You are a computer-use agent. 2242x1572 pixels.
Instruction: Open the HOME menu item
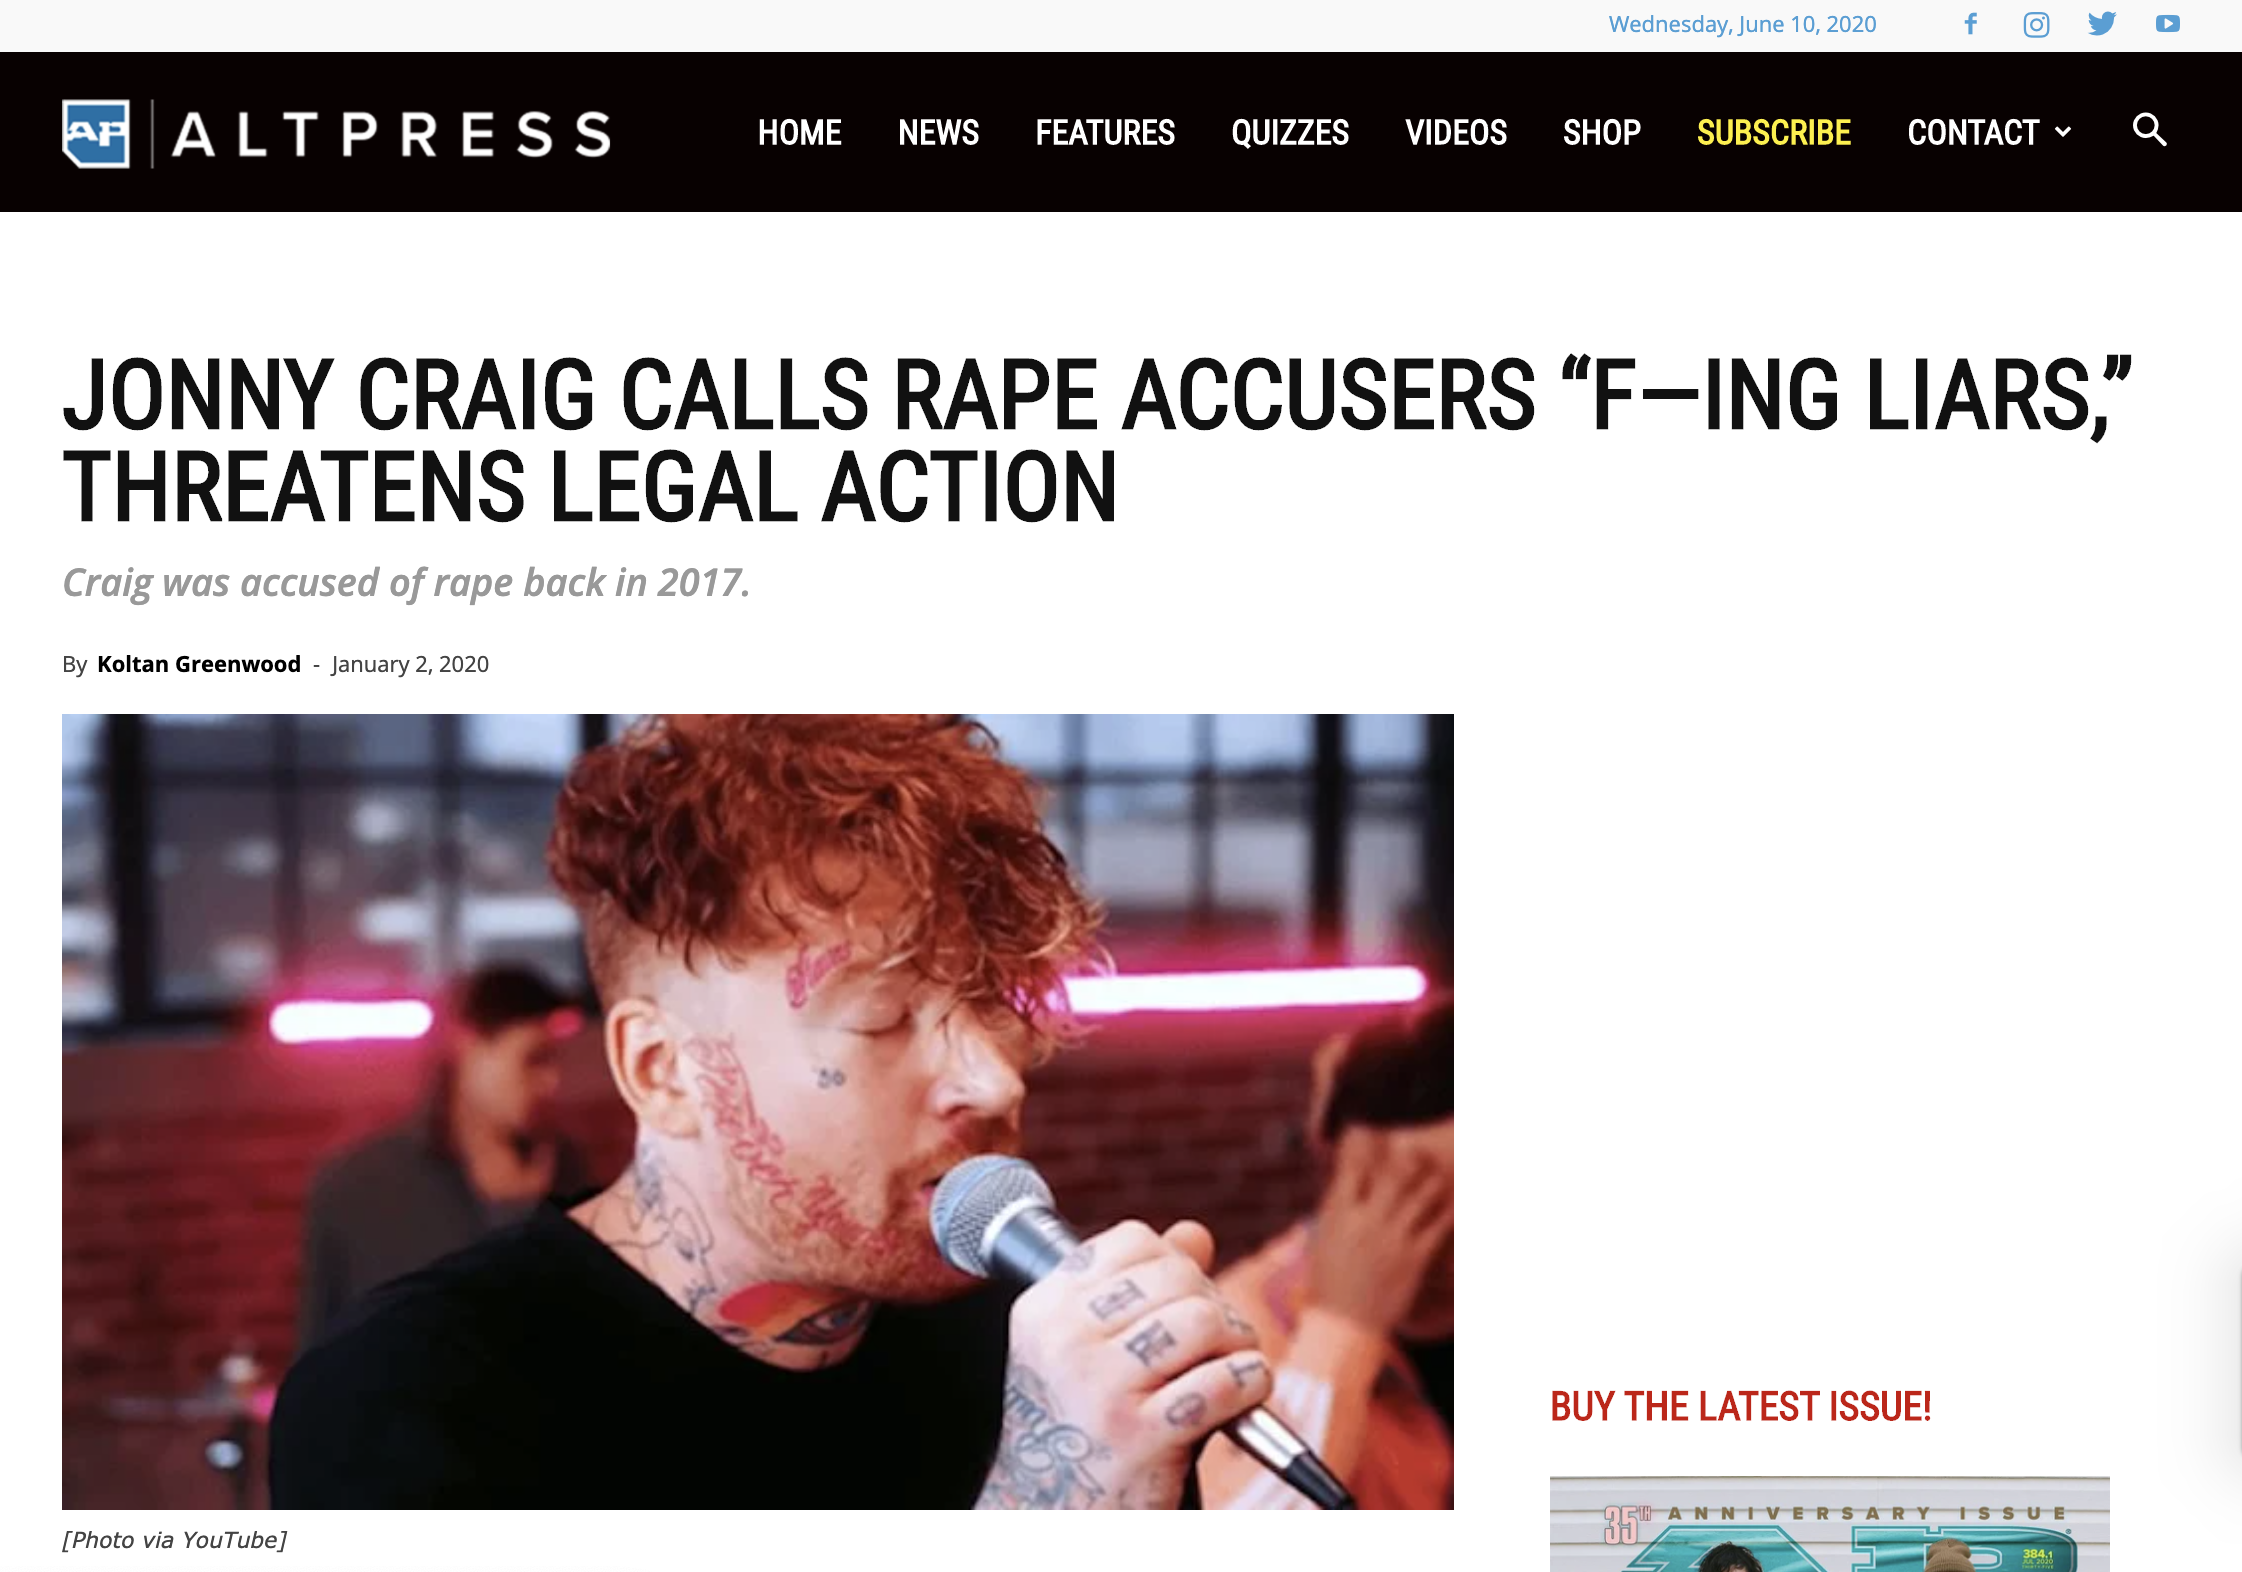[x=799, y=132]
